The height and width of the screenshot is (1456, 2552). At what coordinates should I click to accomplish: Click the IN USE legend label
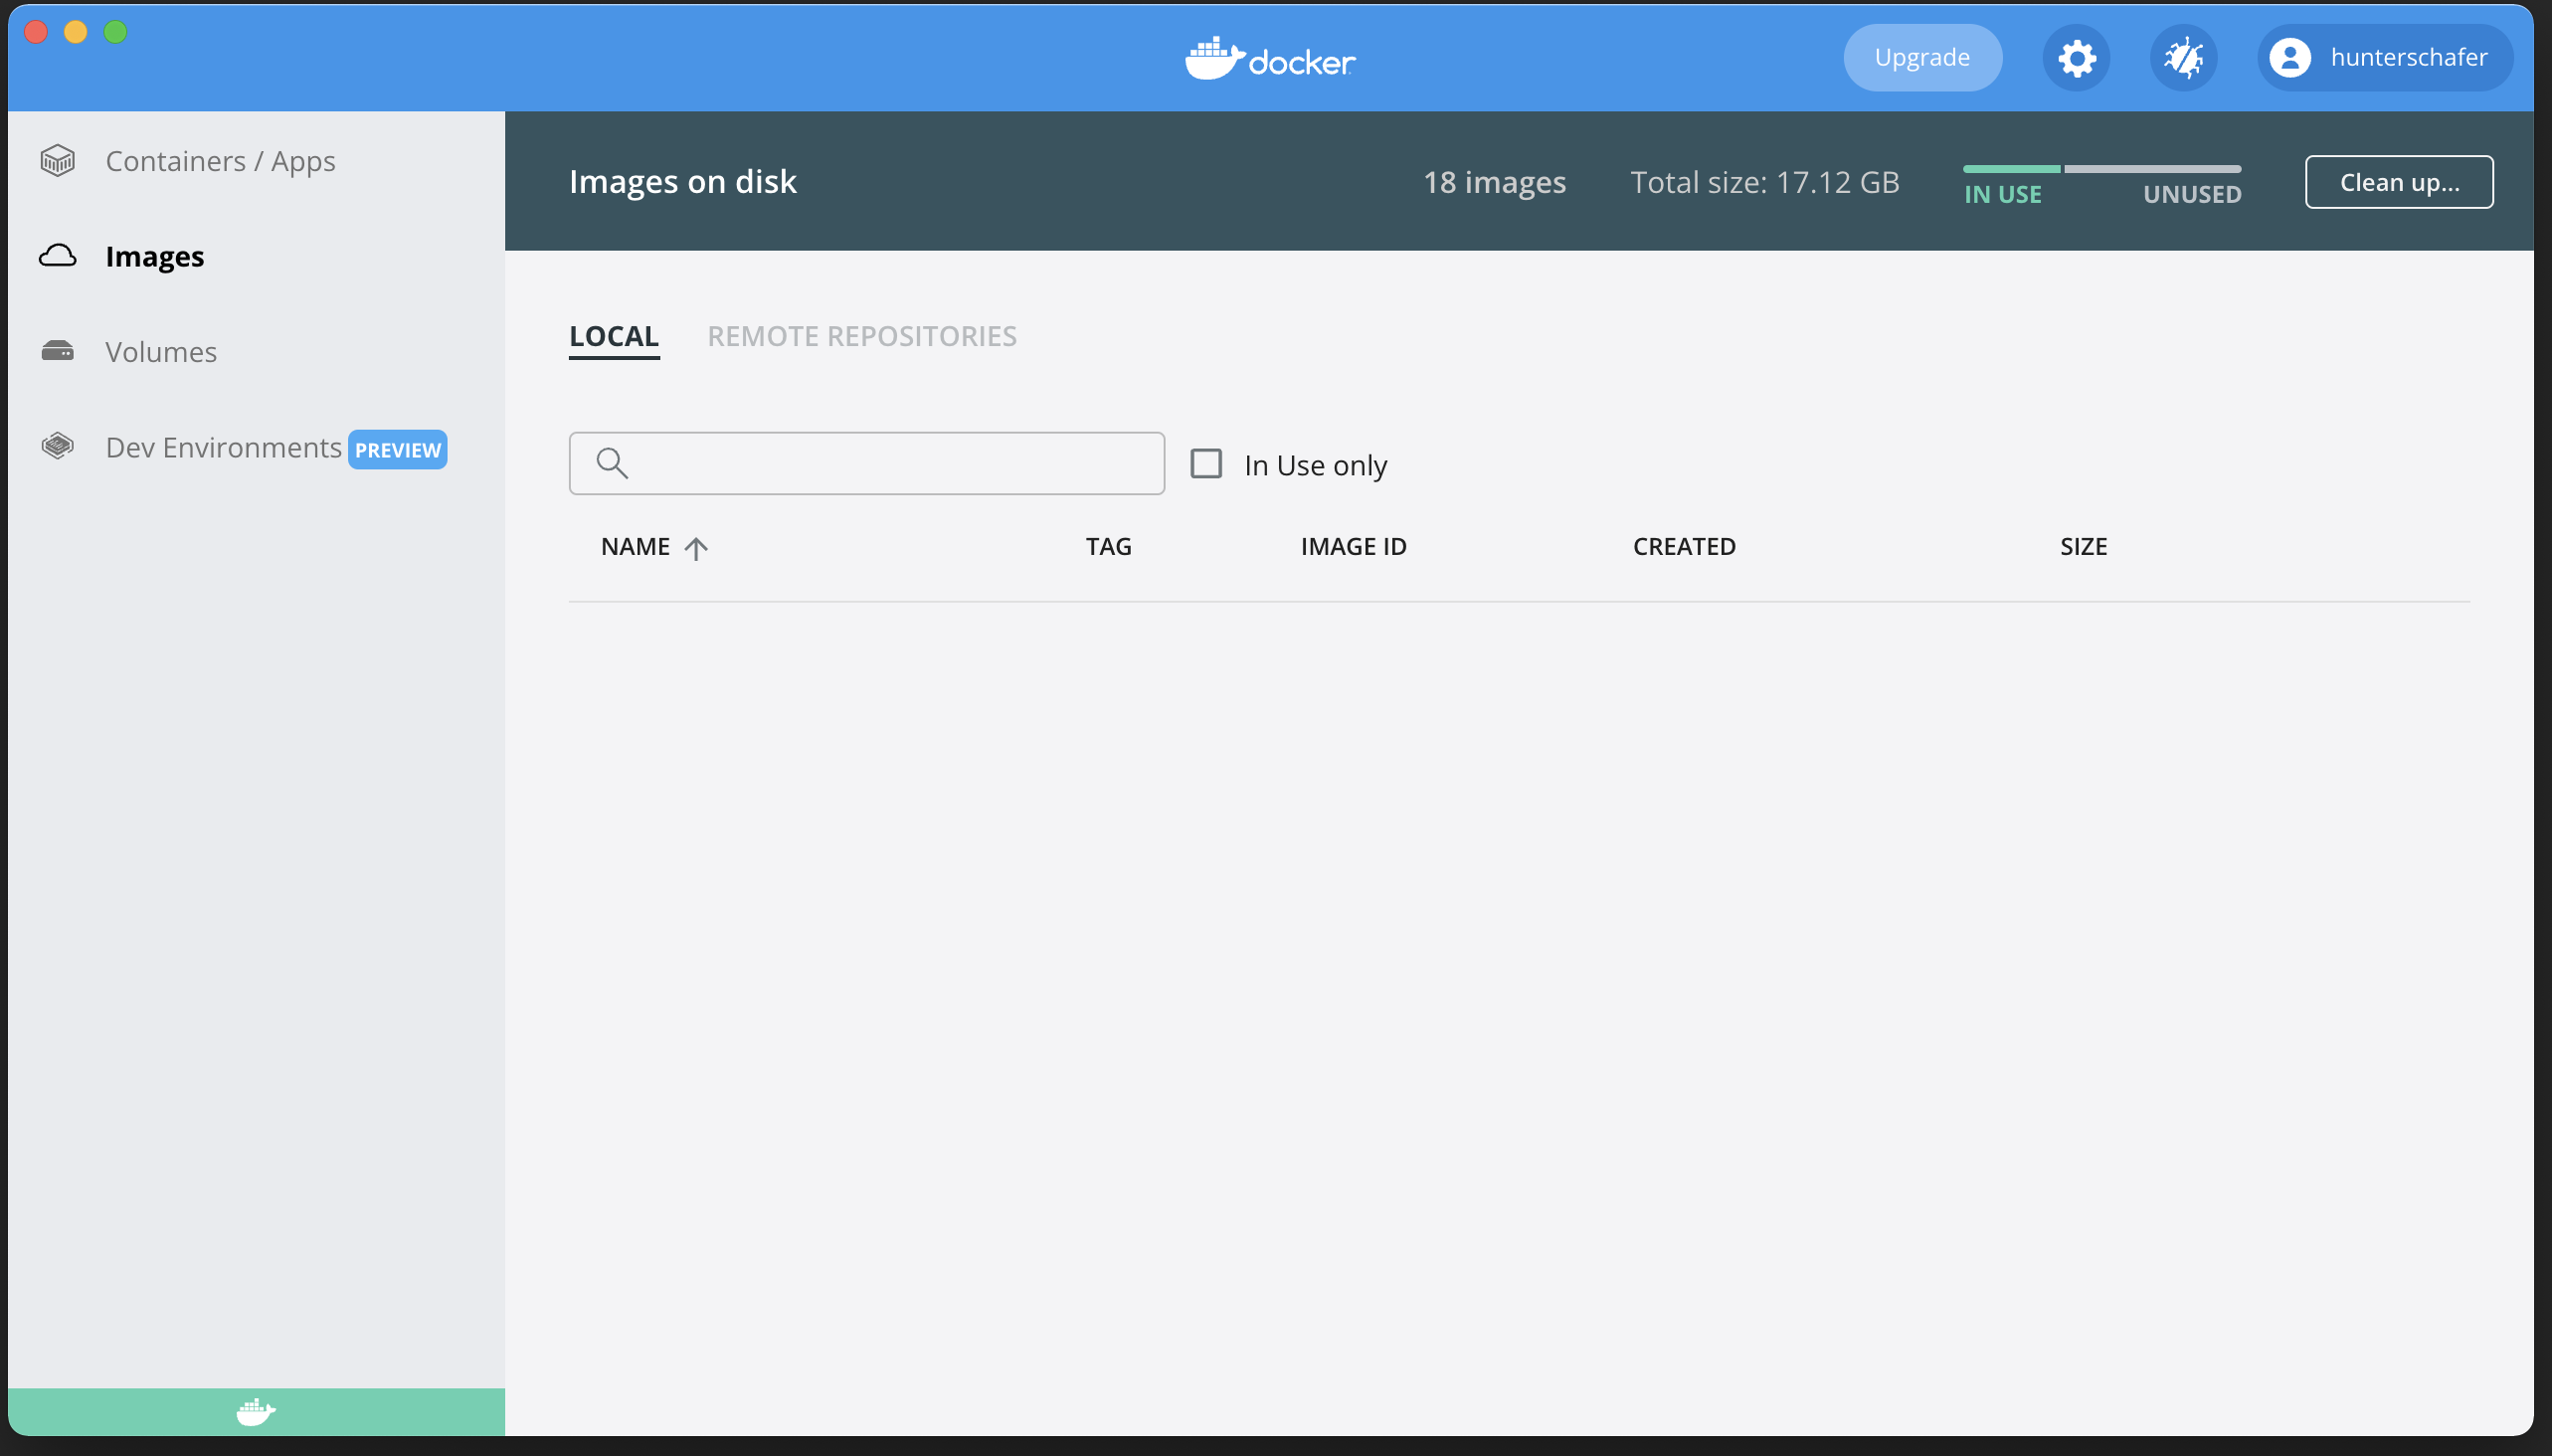[x=2003, y=194]
